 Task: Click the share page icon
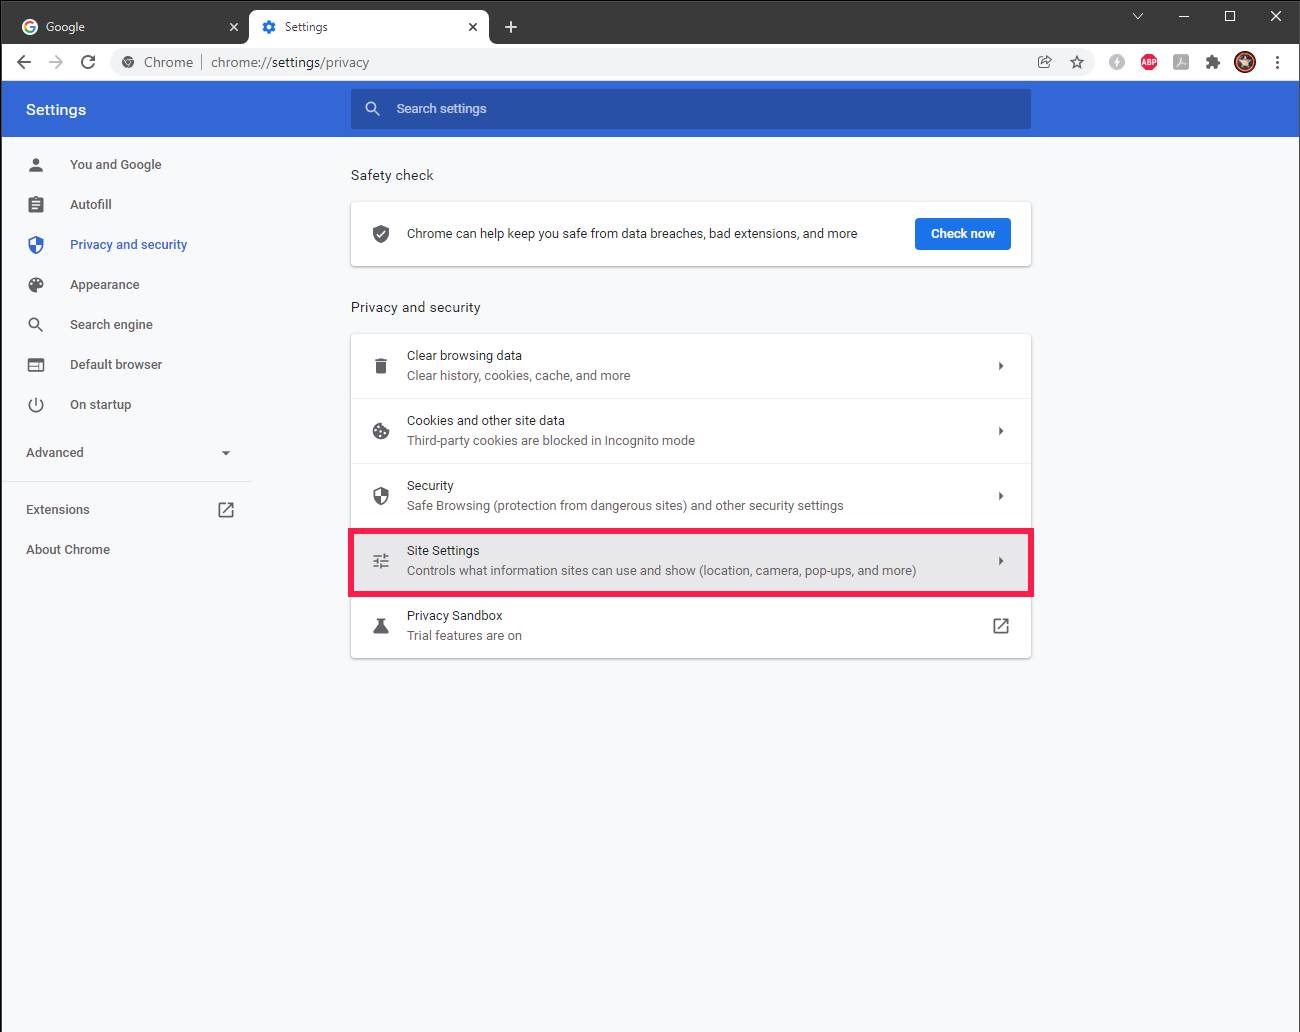(x=1044, y=62)
